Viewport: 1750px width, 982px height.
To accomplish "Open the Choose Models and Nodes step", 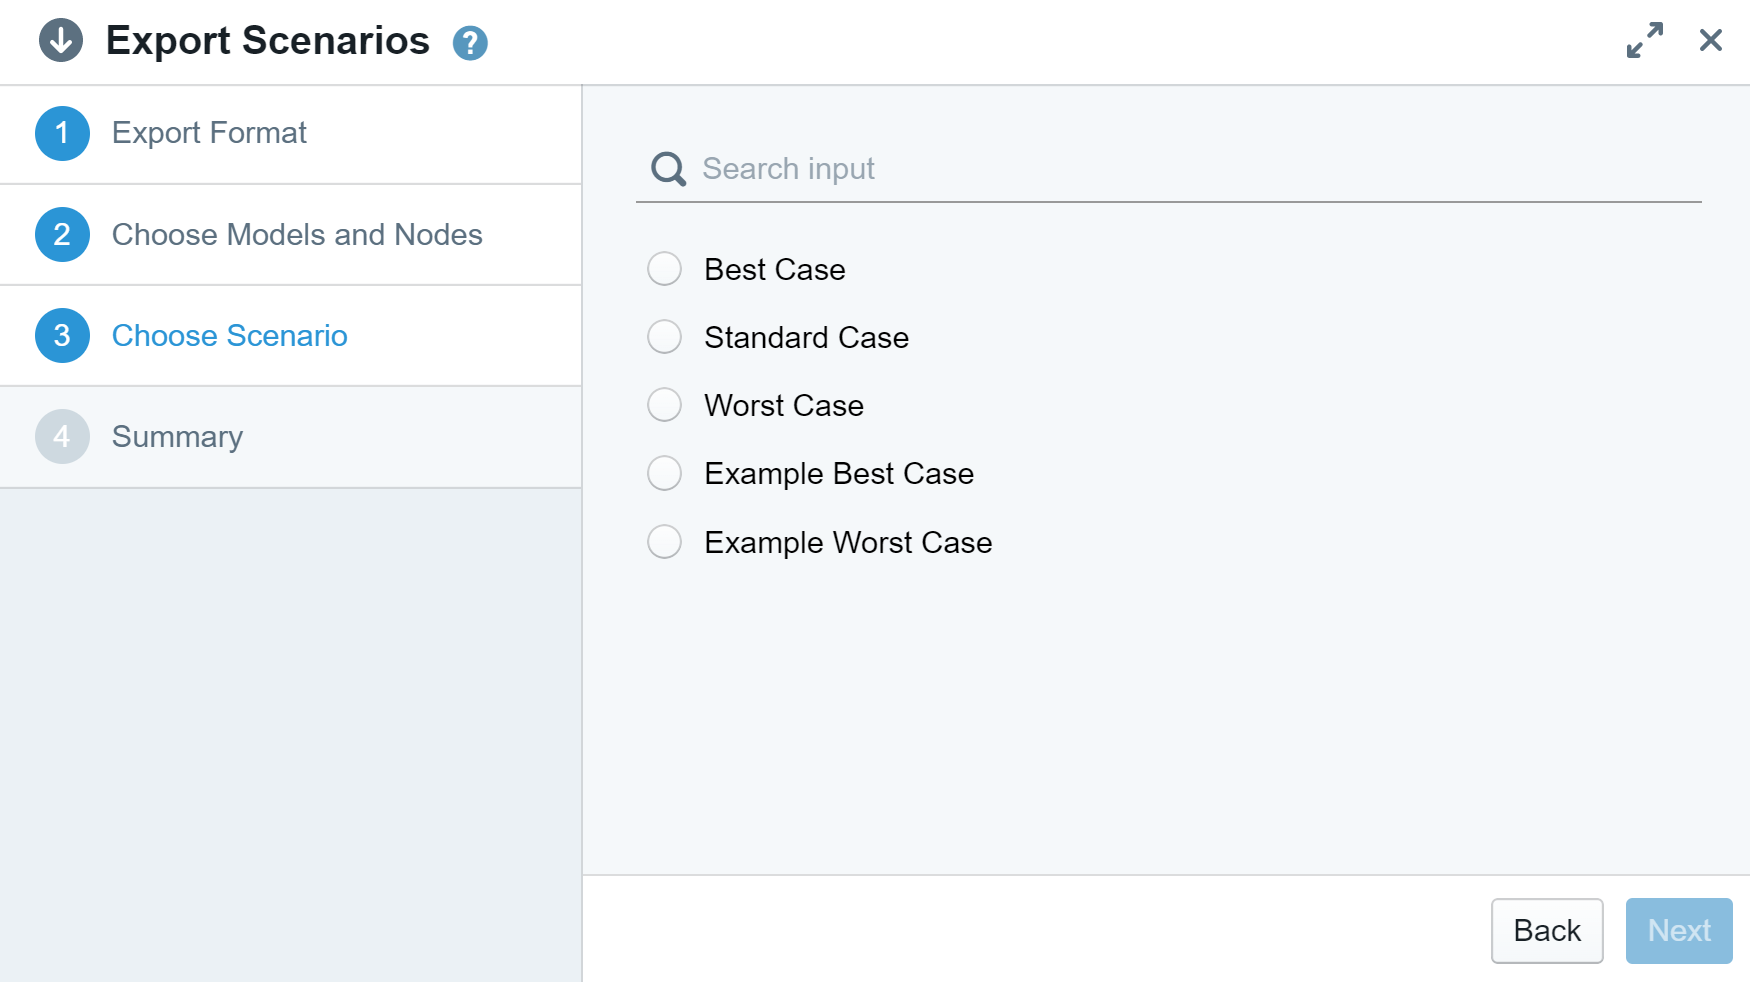I will pos(297,235).
